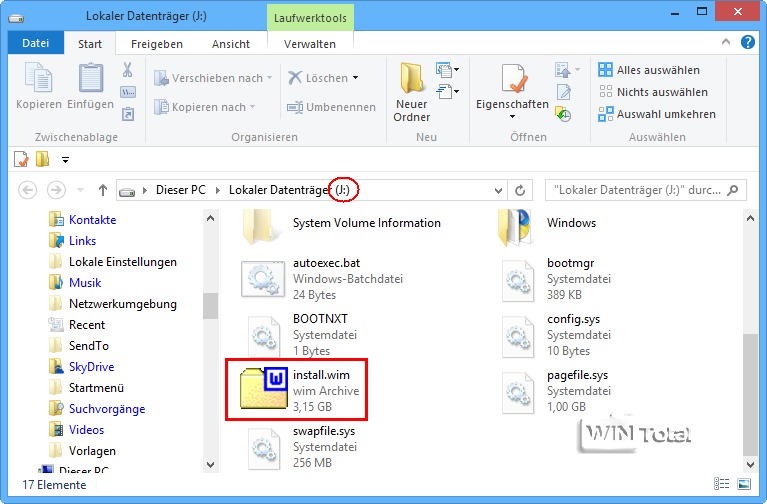Go back with the back arrow
The width and height of the screenshot is (767, 504).
coord(27,190)
